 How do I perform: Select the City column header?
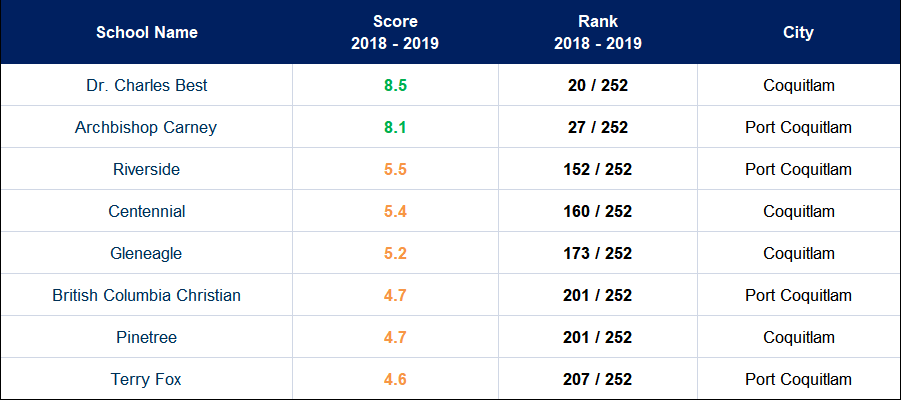[x=798, y=32]
